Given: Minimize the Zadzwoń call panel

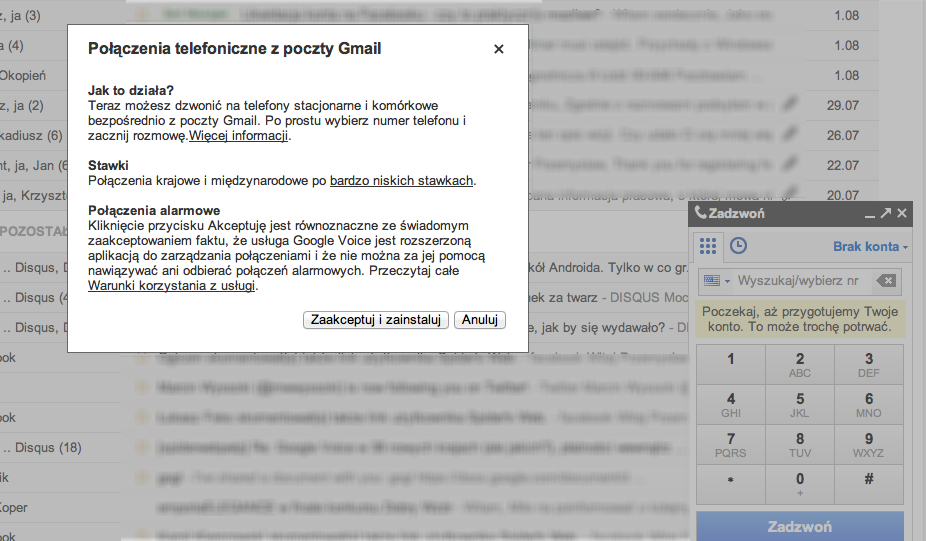Looking at the screenshot, I should tap(869, 214).
